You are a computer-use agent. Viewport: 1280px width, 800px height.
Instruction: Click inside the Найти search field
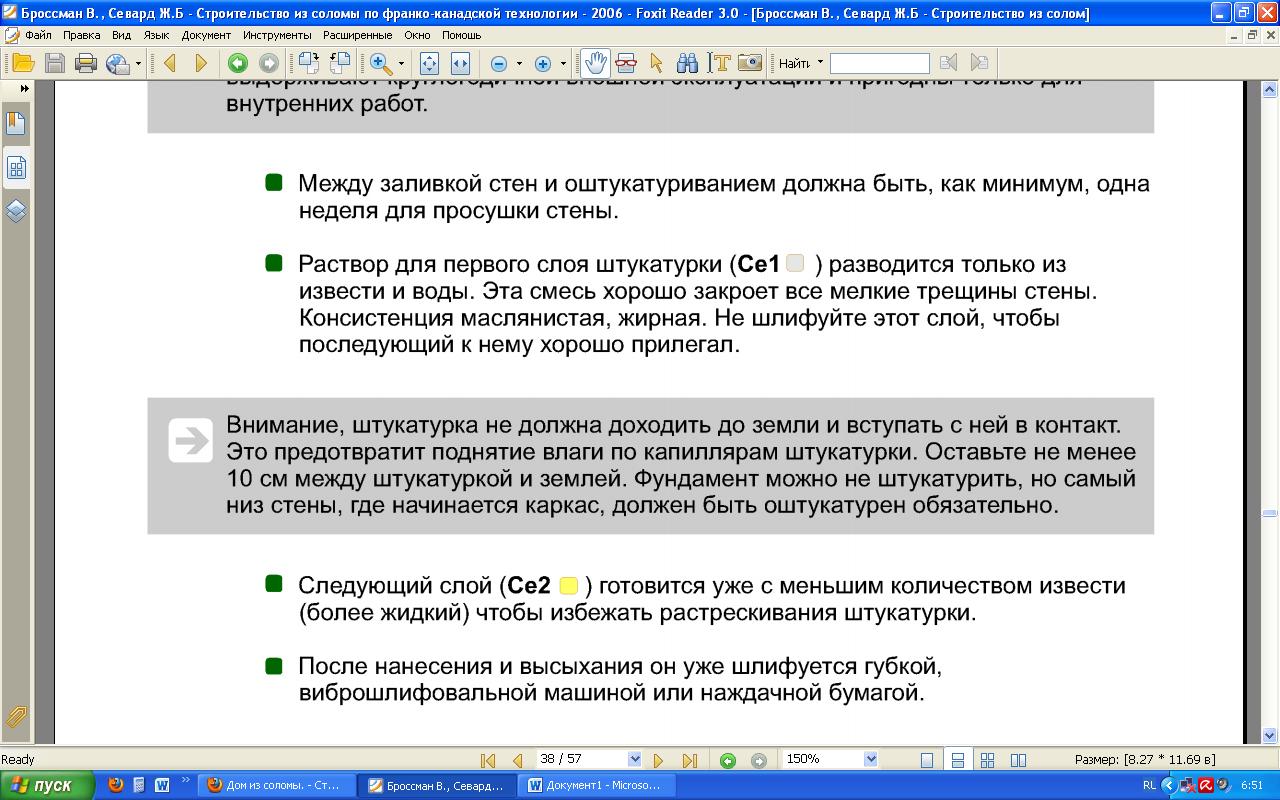(x=879, y=63)
